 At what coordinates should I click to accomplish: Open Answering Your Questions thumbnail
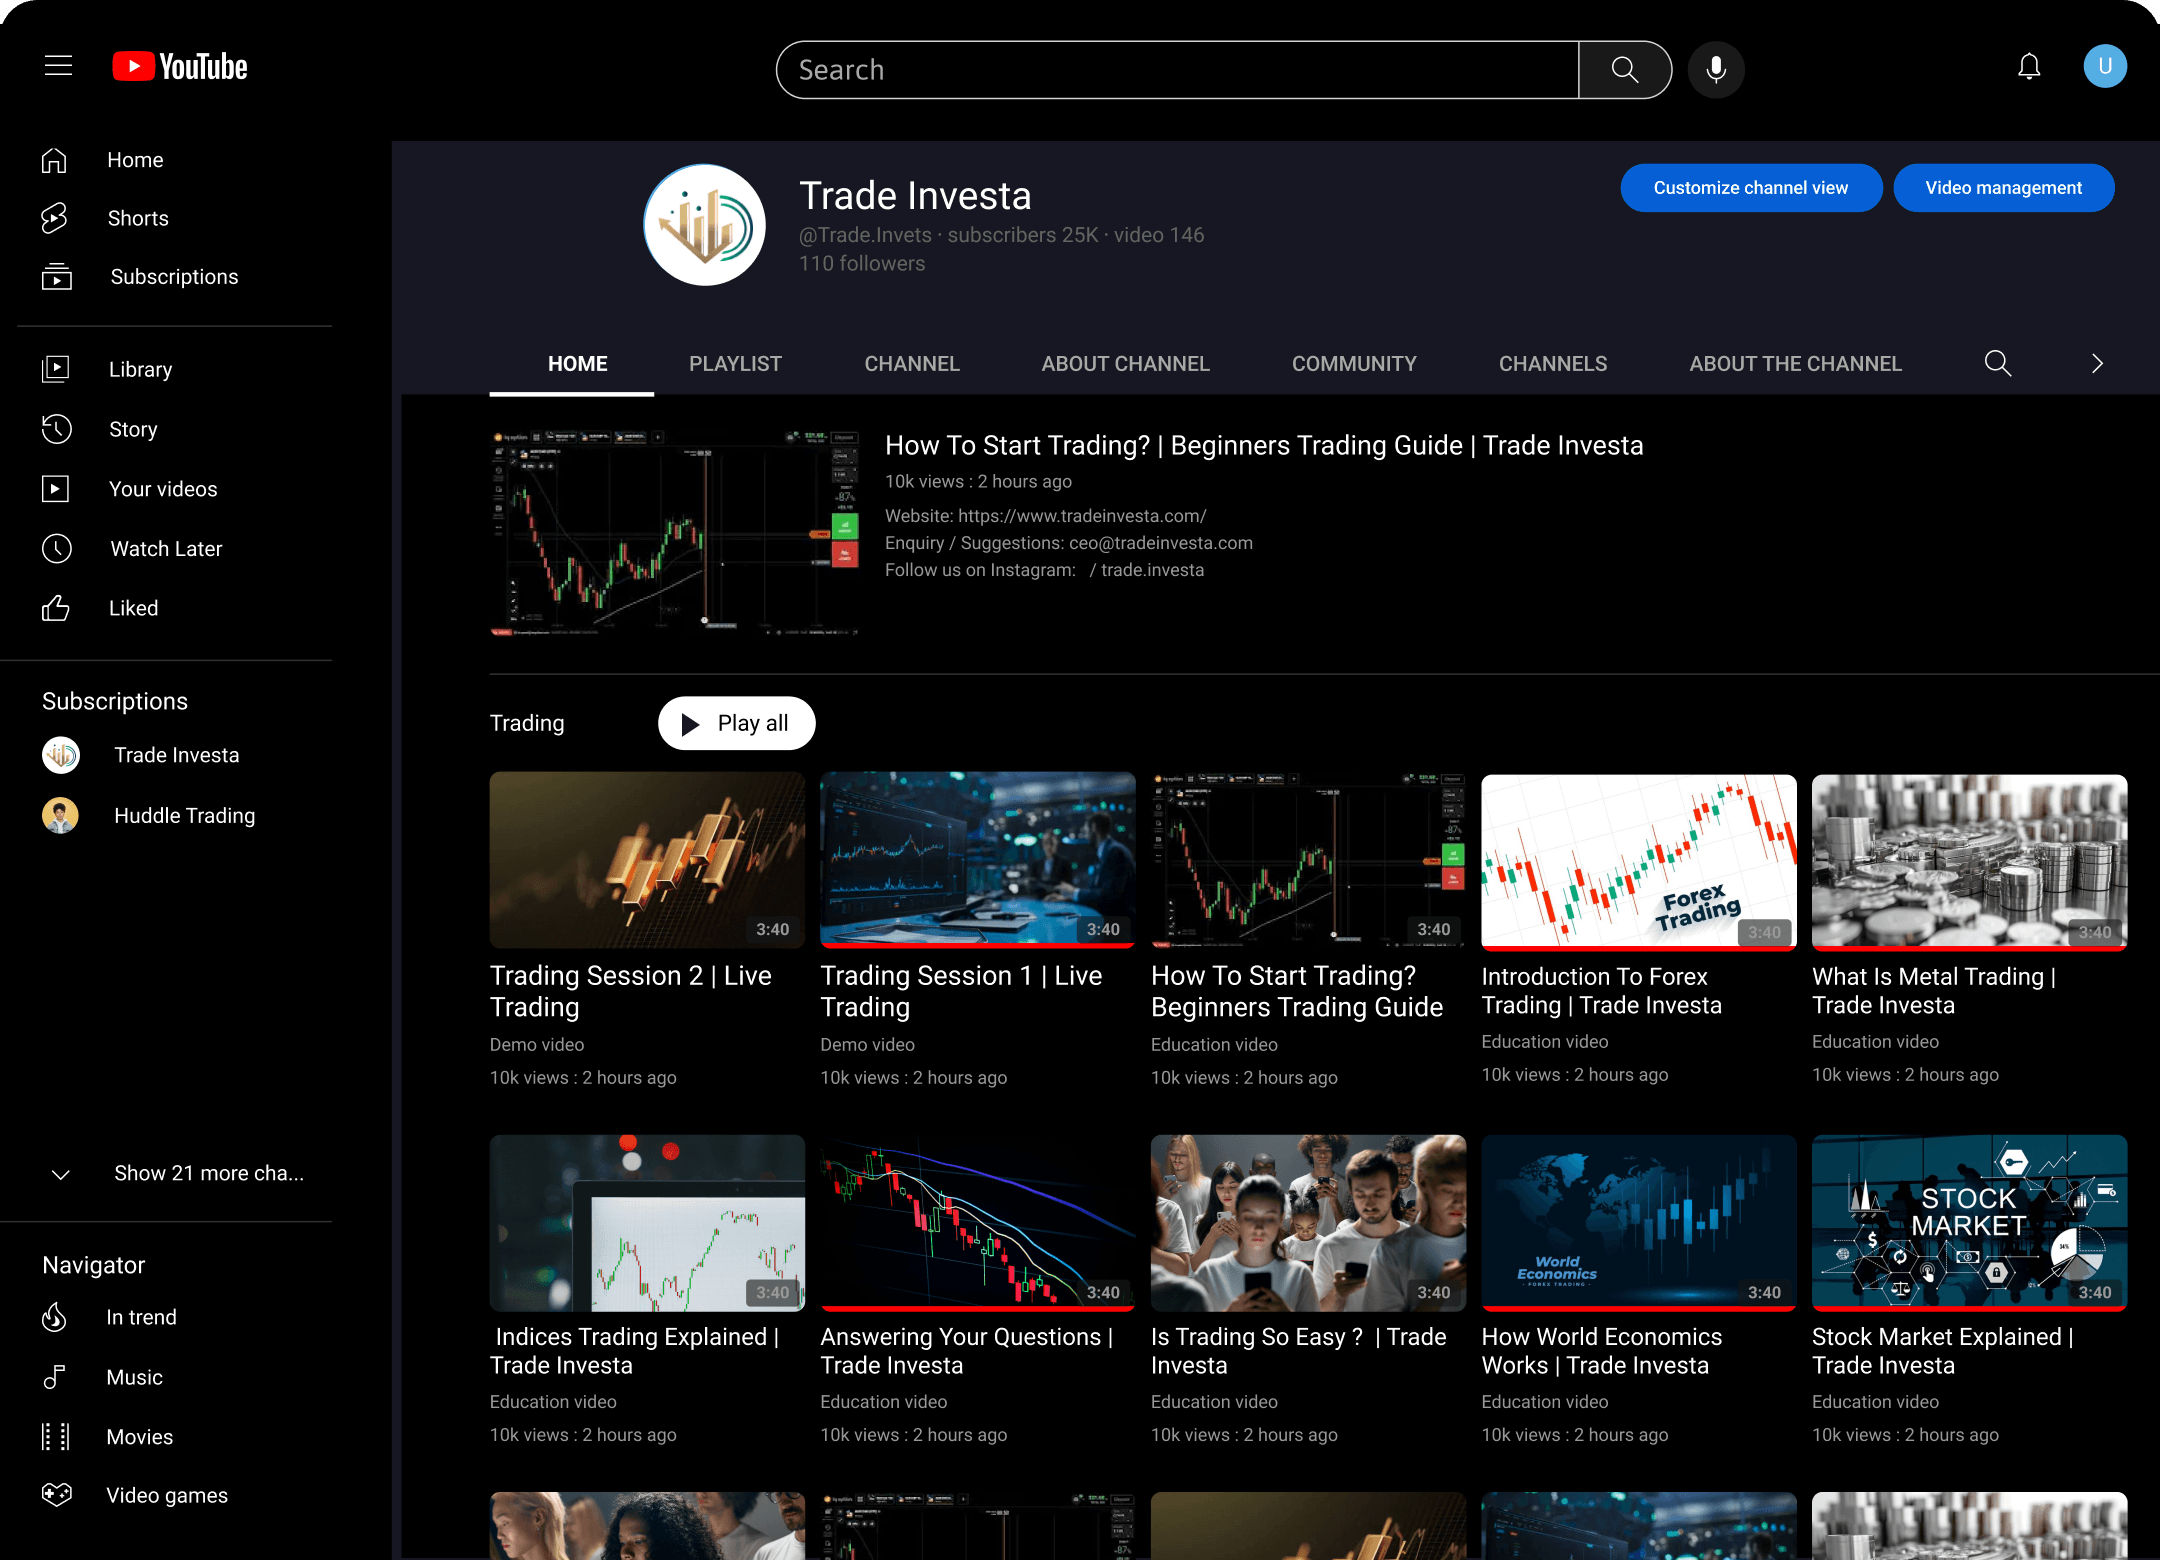[x=978, y=1222]
